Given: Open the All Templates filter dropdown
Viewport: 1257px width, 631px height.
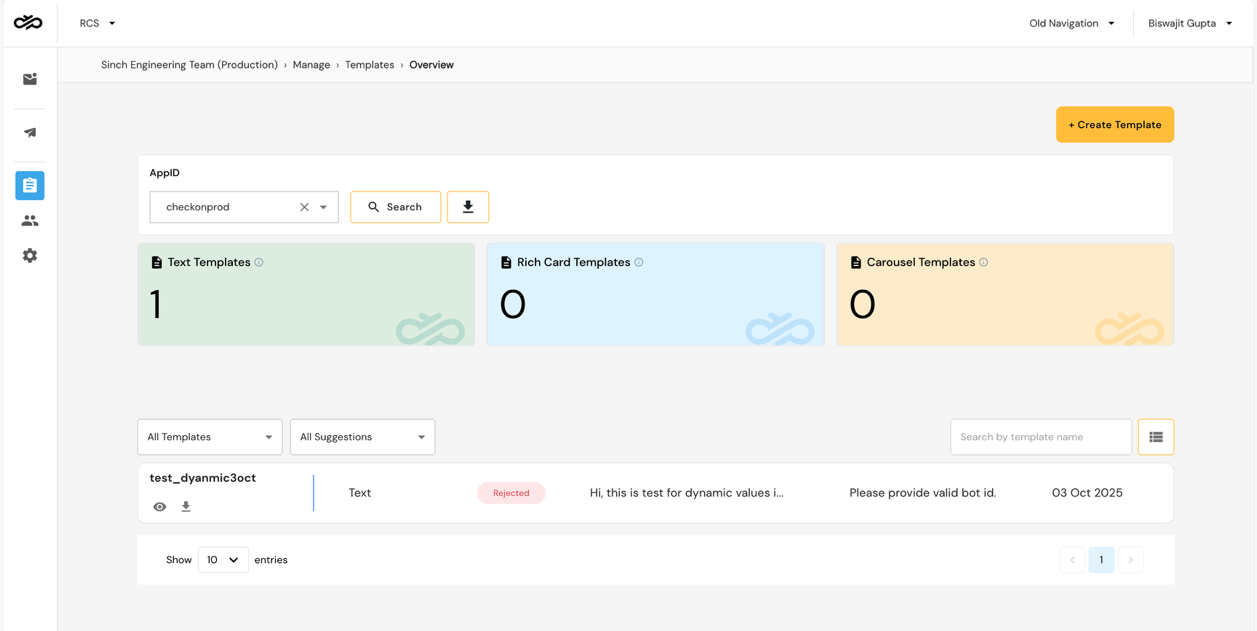Looking at the screenshot, I should pos(210,437).
